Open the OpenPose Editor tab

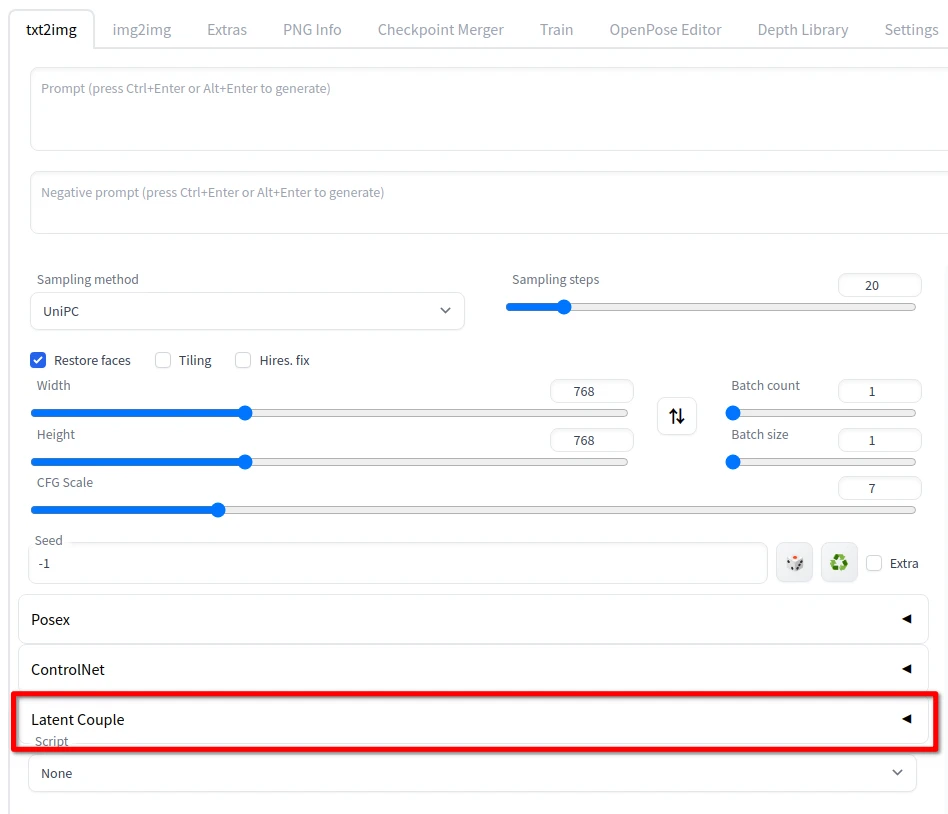(665, 29)
